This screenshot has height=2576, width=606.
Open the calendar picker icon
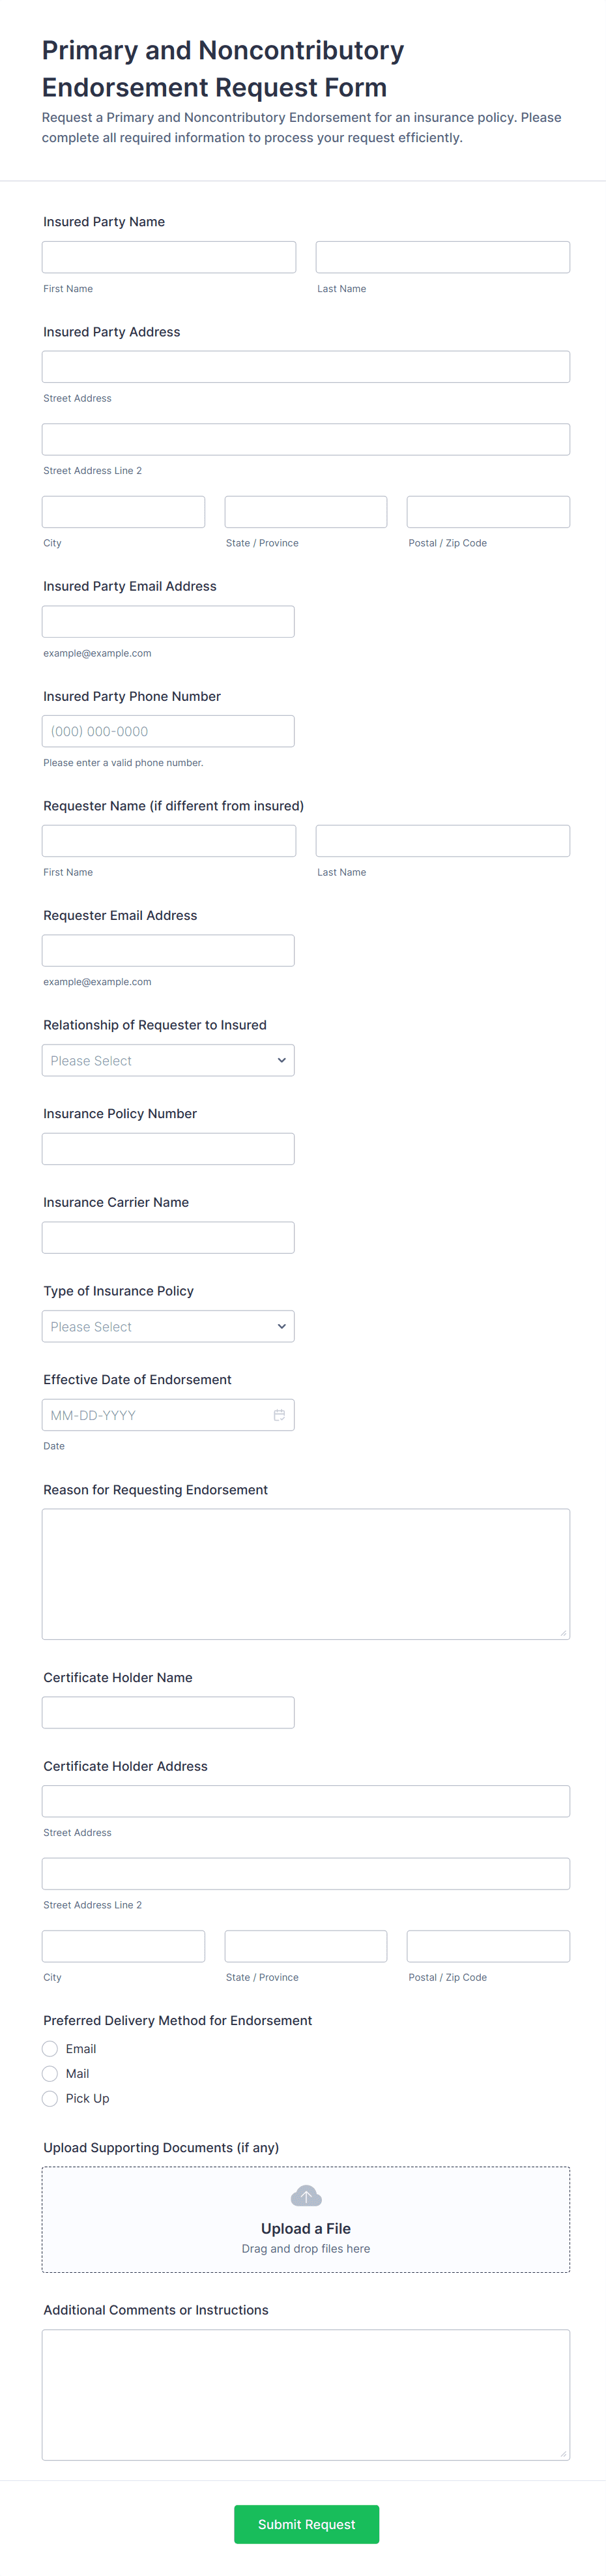[279, 1415]
